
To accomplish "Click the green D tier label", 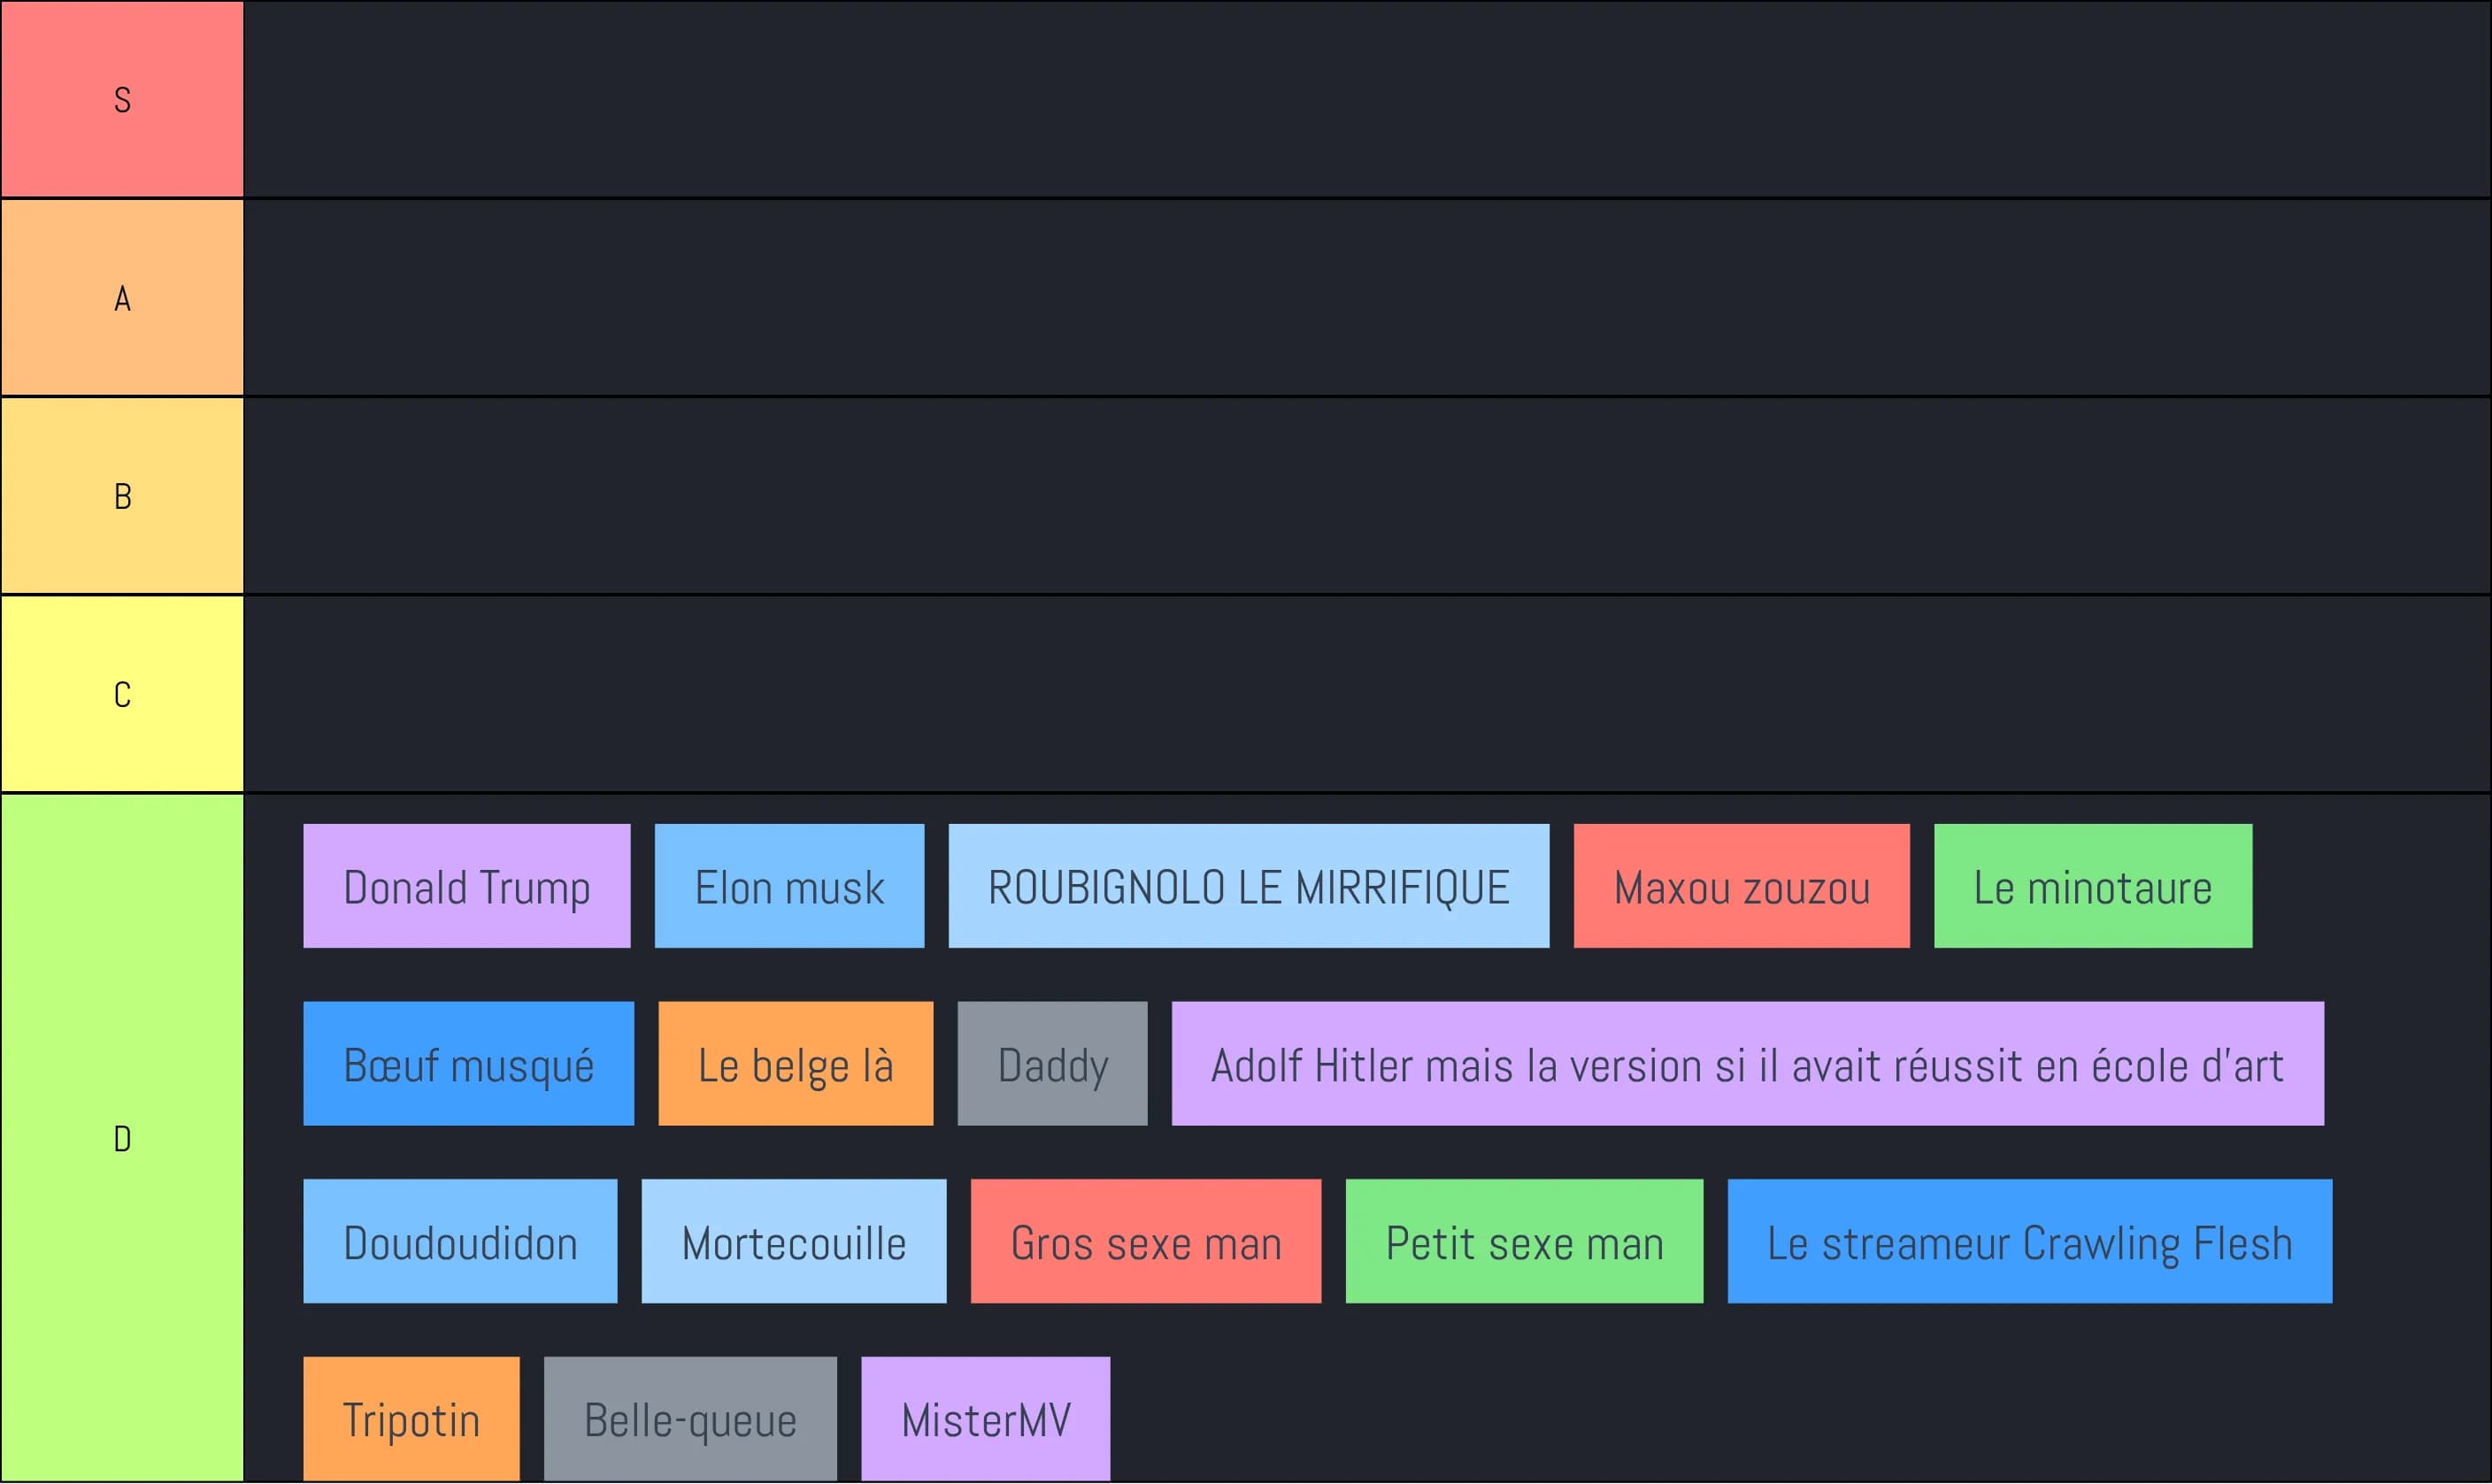I will pos(122,1138).
